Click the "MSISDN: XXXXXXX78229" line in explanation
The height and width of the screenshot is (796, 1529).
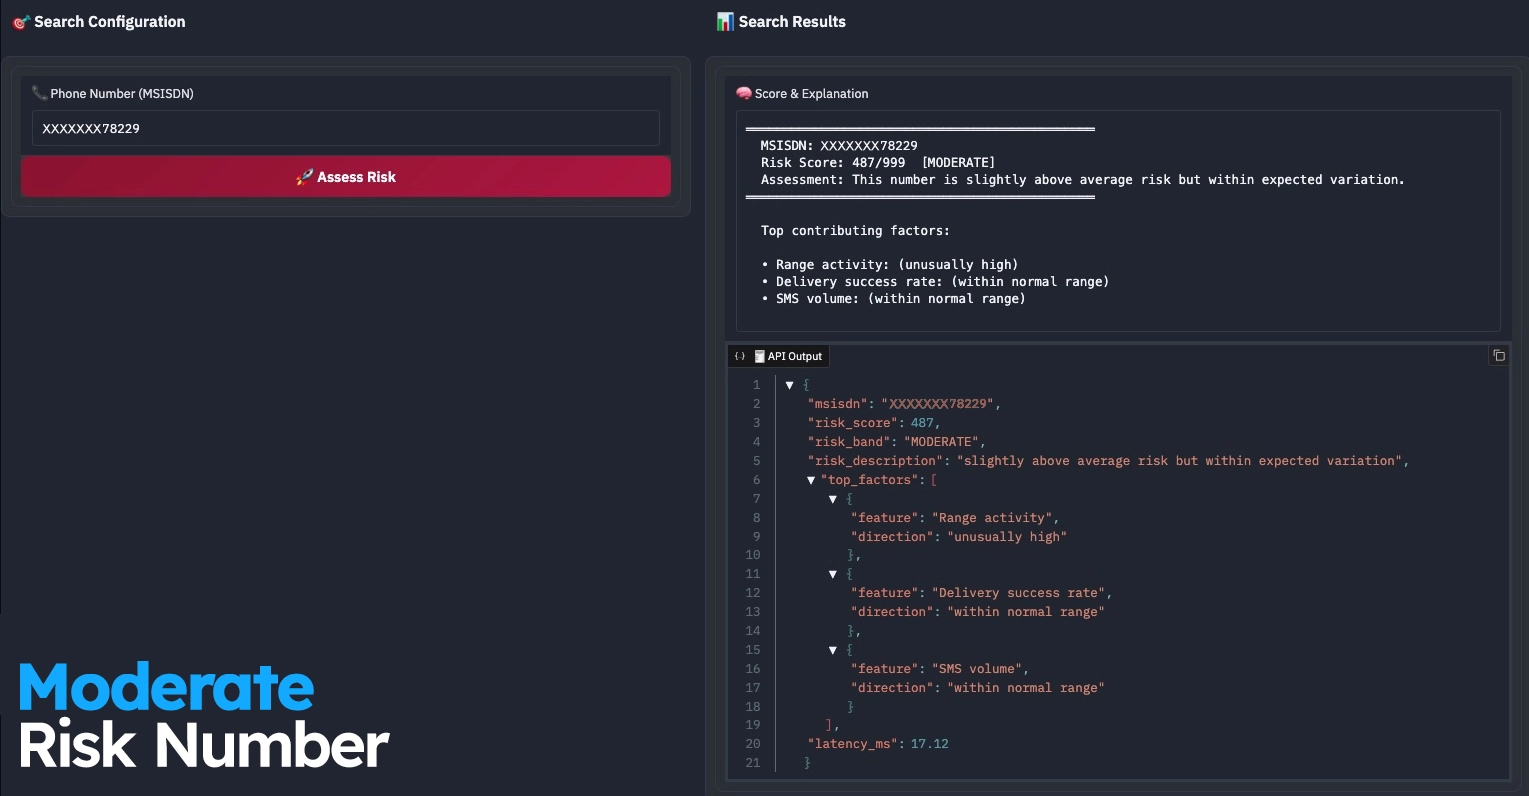[x=839, y=145]
